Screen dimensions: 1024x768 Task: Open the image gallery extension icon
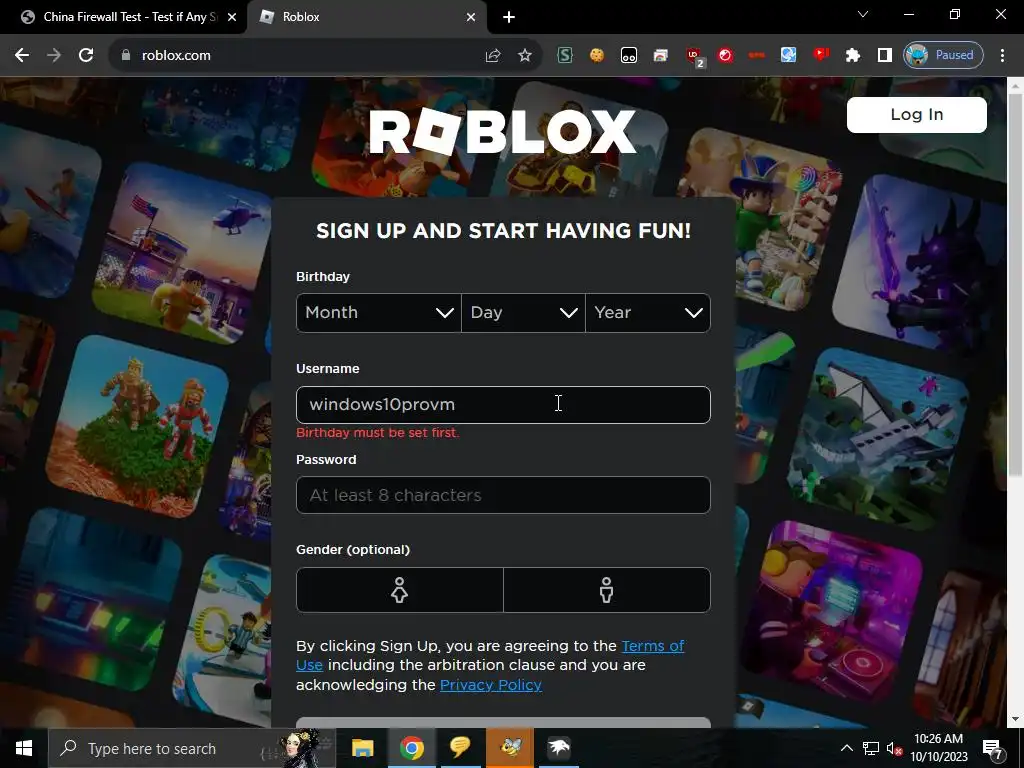tap(660, 56)
